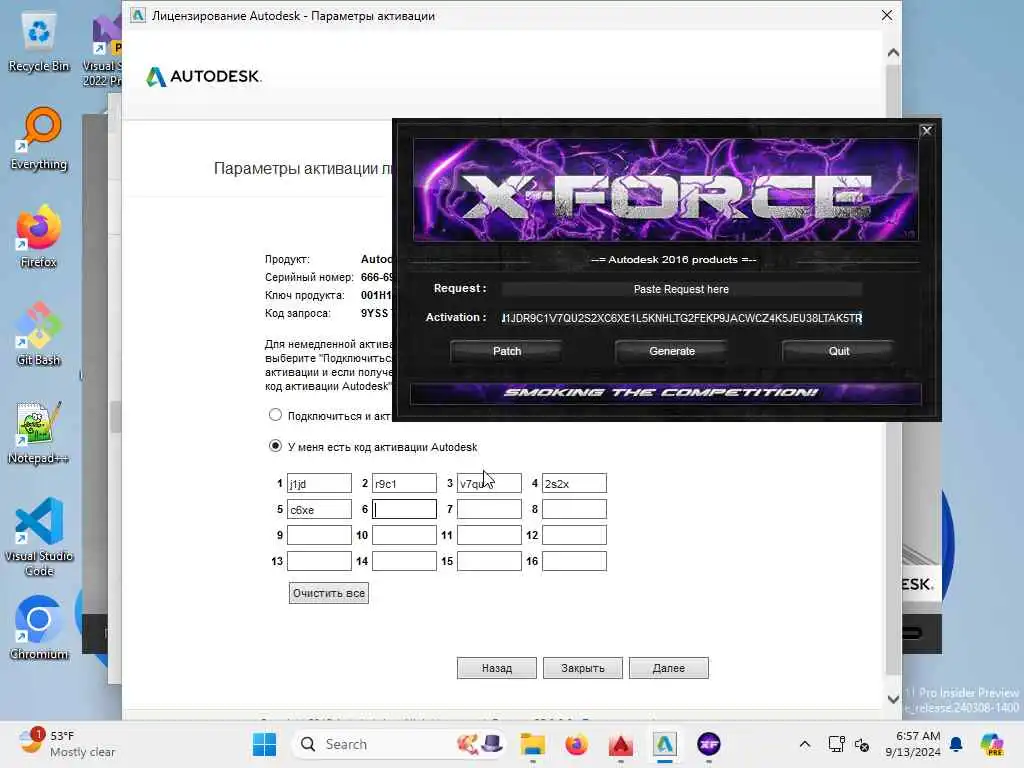Open the Recycle Bin desktop icon
The image size is (1024, 768).
coord(39,42)
